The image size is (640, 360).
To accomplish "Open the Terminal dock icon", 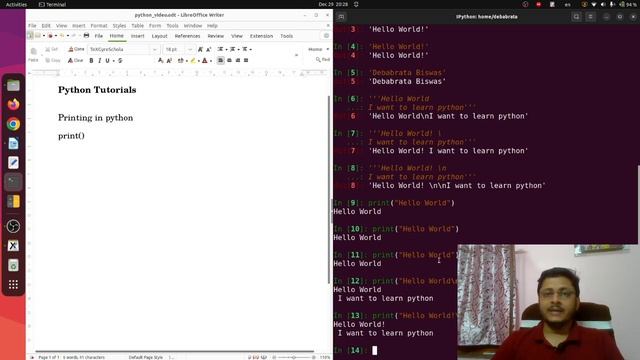I will pos(13,182).
